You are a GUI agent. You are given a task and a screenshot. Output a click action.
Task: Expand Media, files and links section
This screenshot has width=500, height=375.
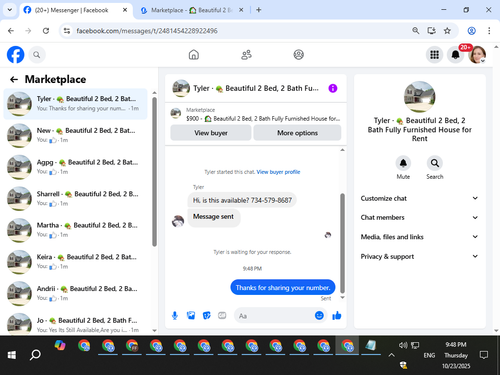pyautogui.click(x=419, y=237)
